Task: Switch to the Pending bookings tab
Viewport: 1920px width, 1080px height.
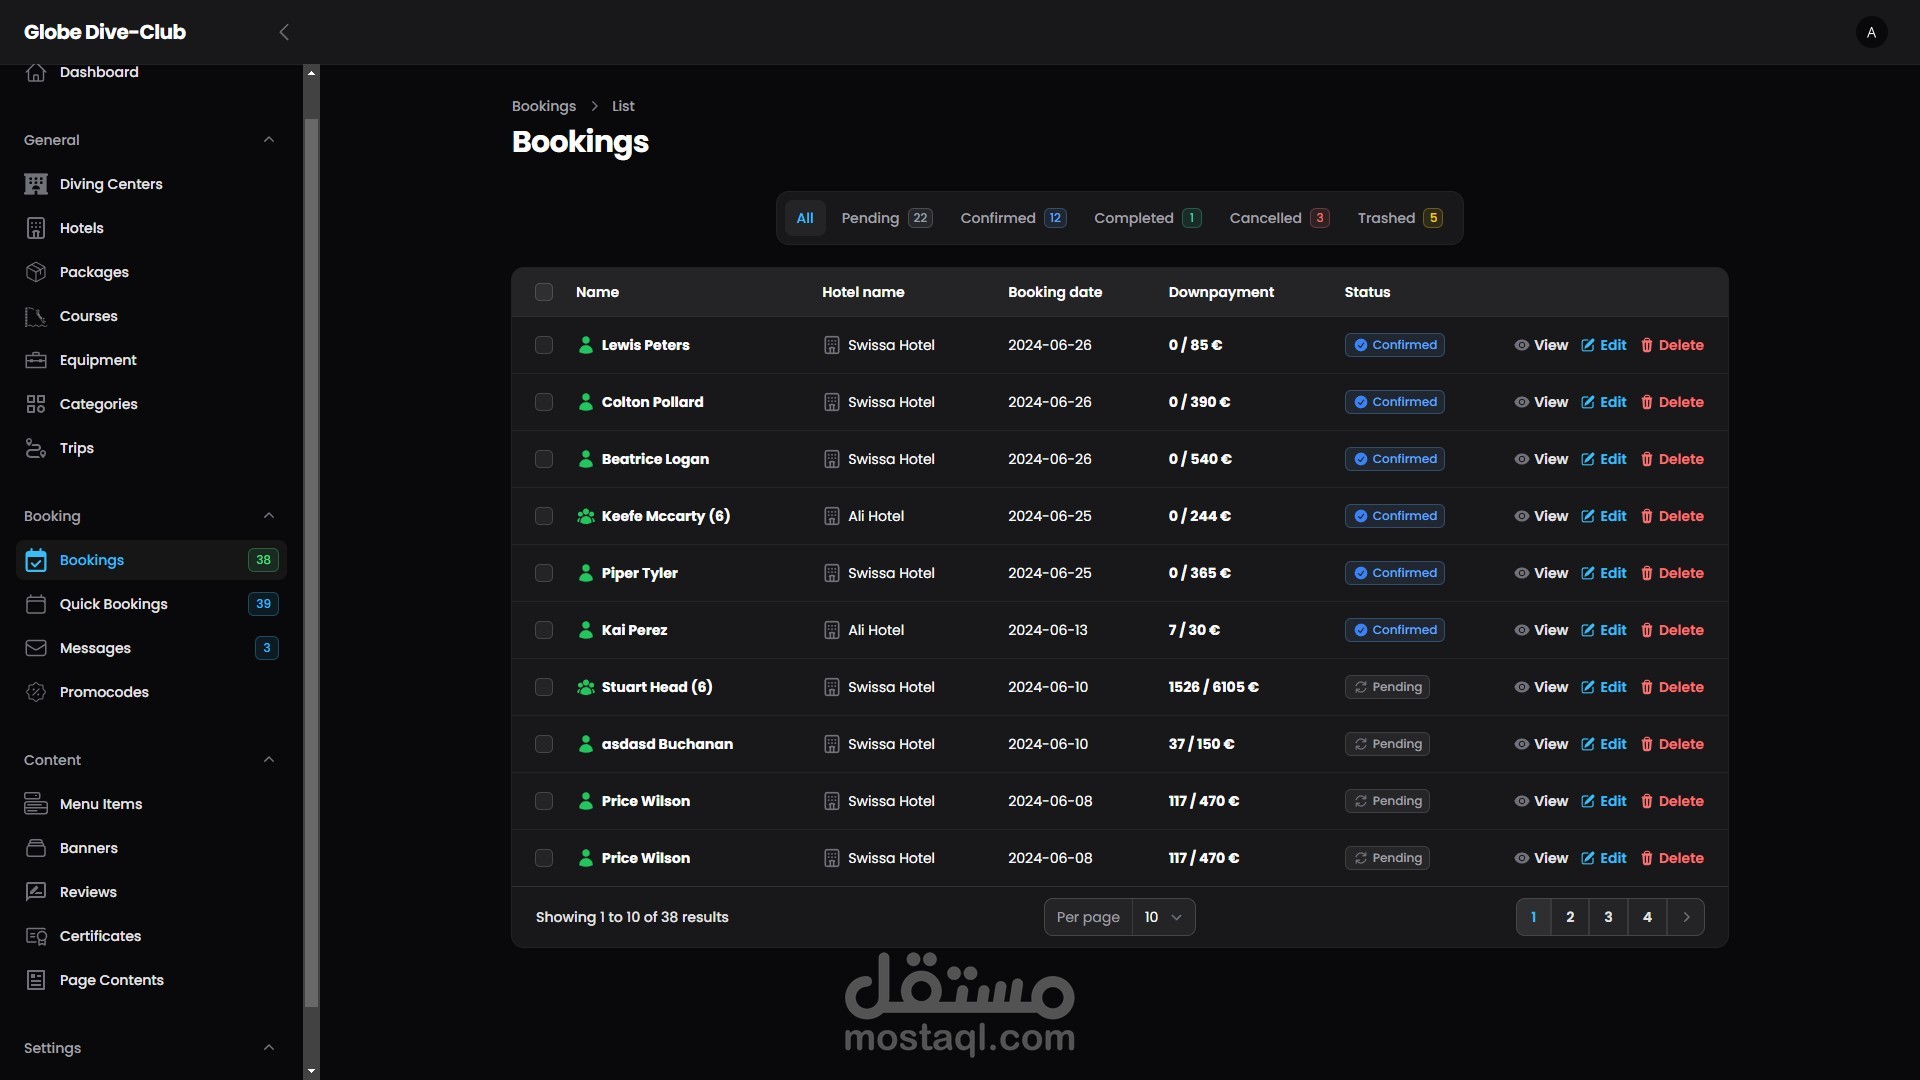Action: click(886, 218)
